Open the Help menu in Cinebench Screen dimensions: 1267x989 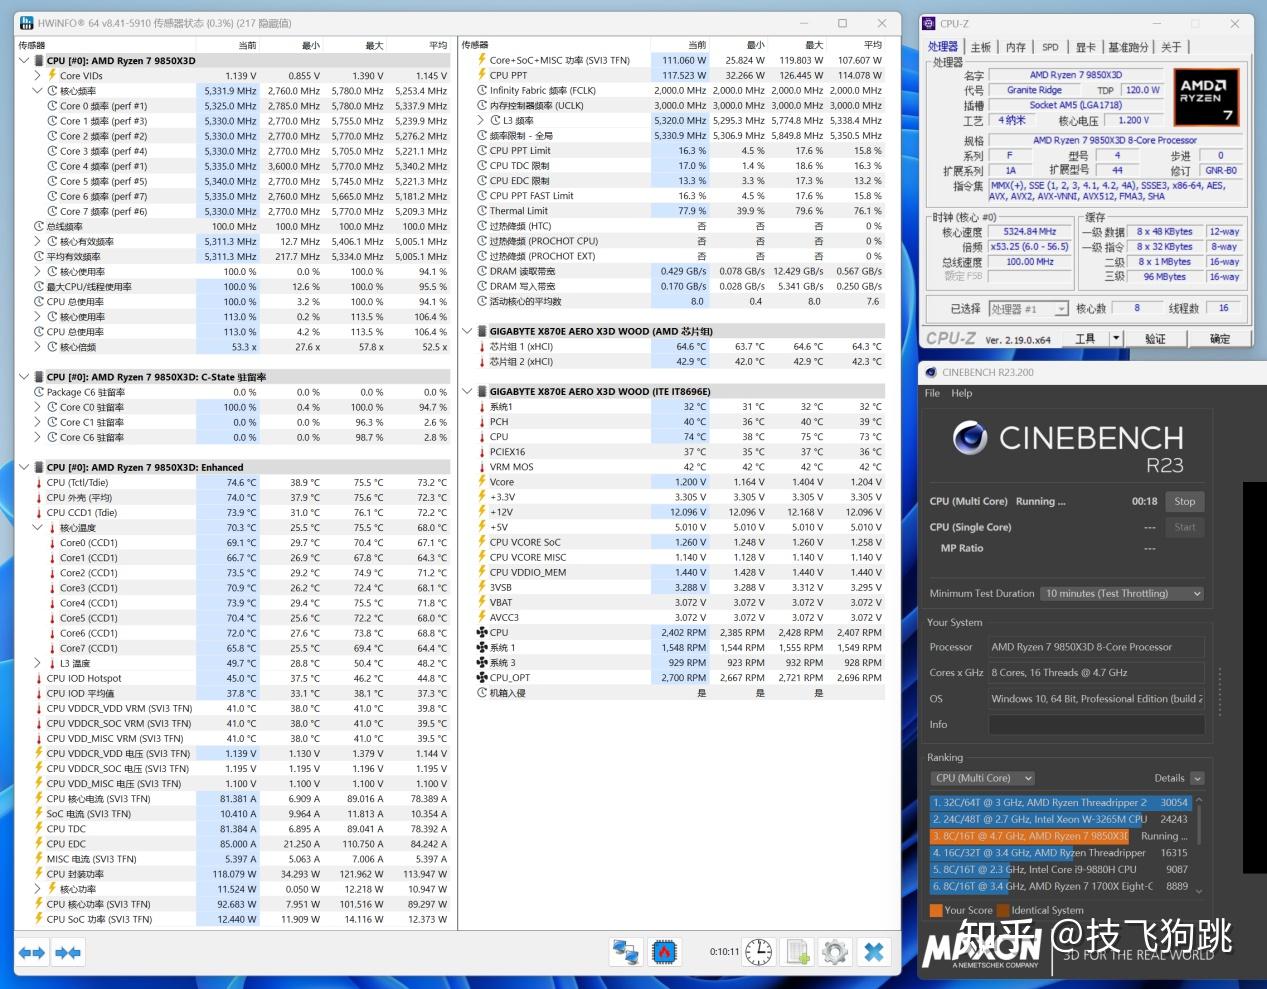point(961,393)
